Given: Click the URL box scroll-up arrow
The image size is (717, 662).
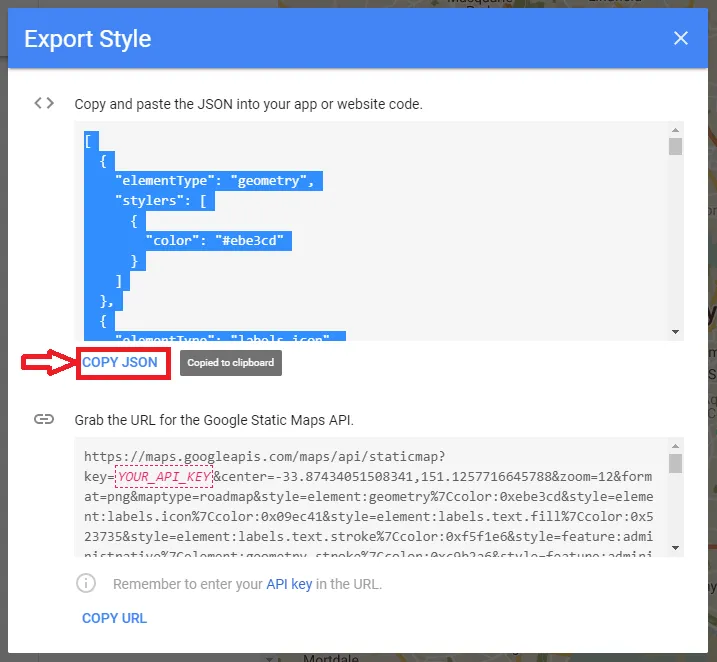Looking at the screenshot, I should 676,446.
